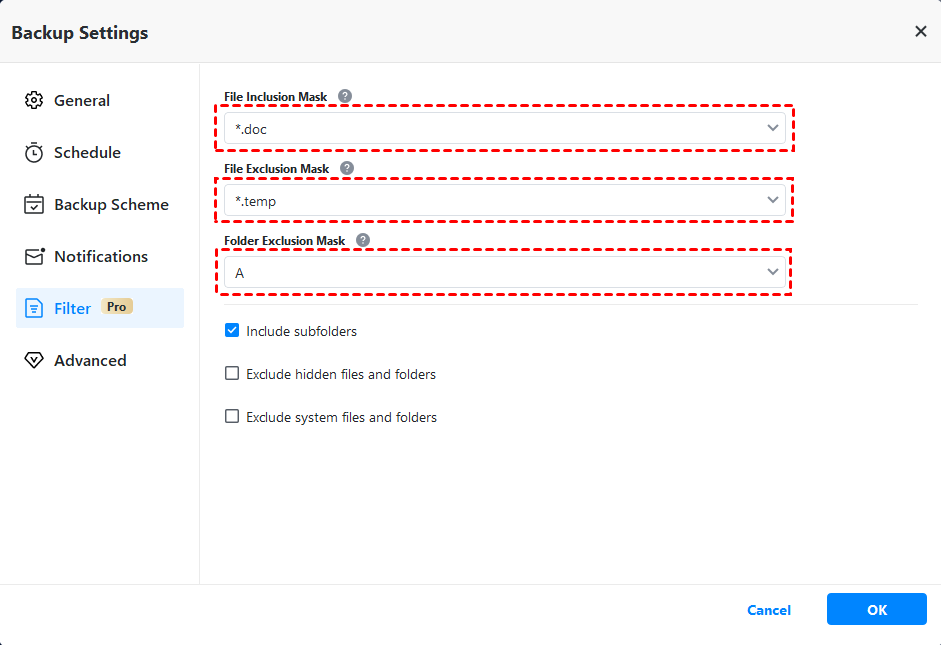Open the Backup Scheme section
Screen dimensions: 941x645
point(111,204)
